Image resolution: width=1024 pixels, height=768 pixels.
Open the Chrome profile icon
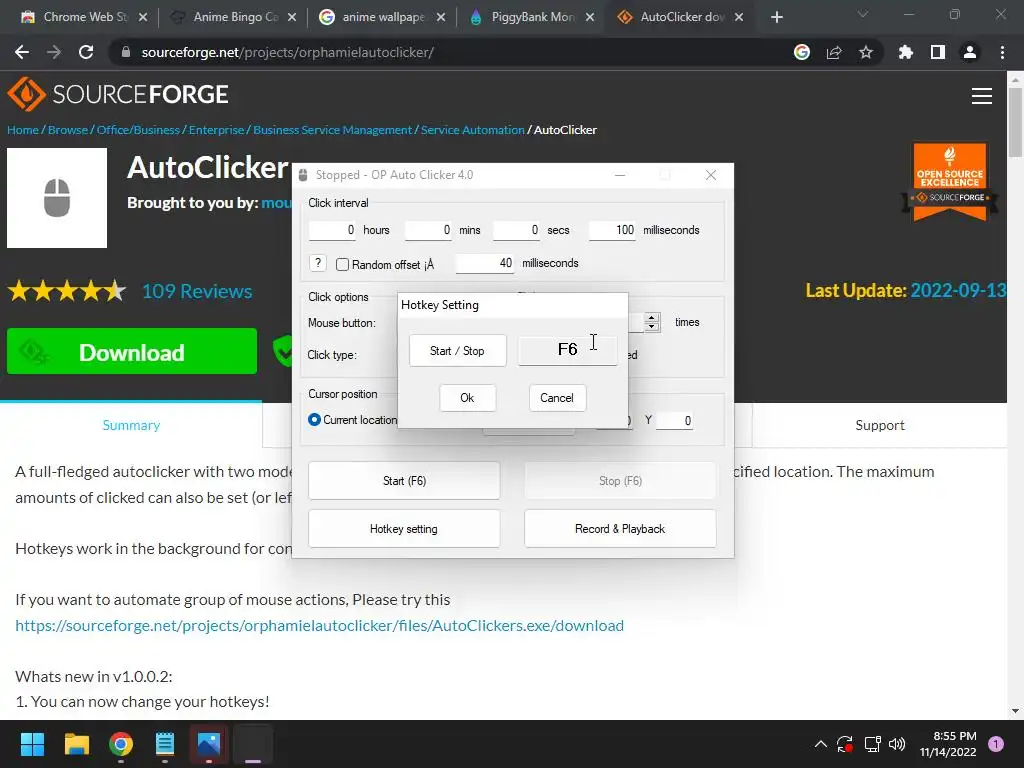click(970, 52)
